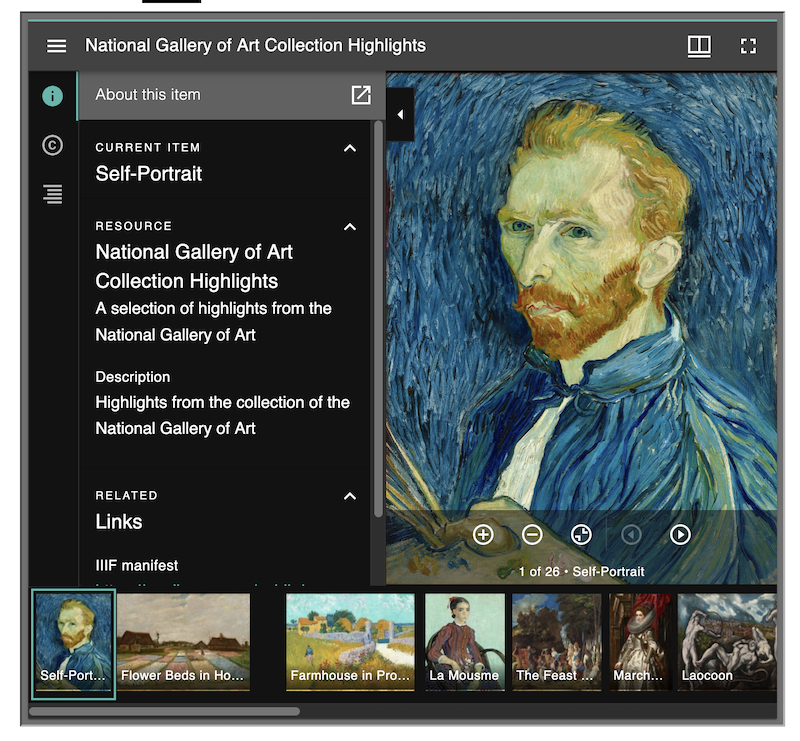Viewport: 800px width, 741px height.
Task: Collapse the Current Item section
Action: coord(349,147)
